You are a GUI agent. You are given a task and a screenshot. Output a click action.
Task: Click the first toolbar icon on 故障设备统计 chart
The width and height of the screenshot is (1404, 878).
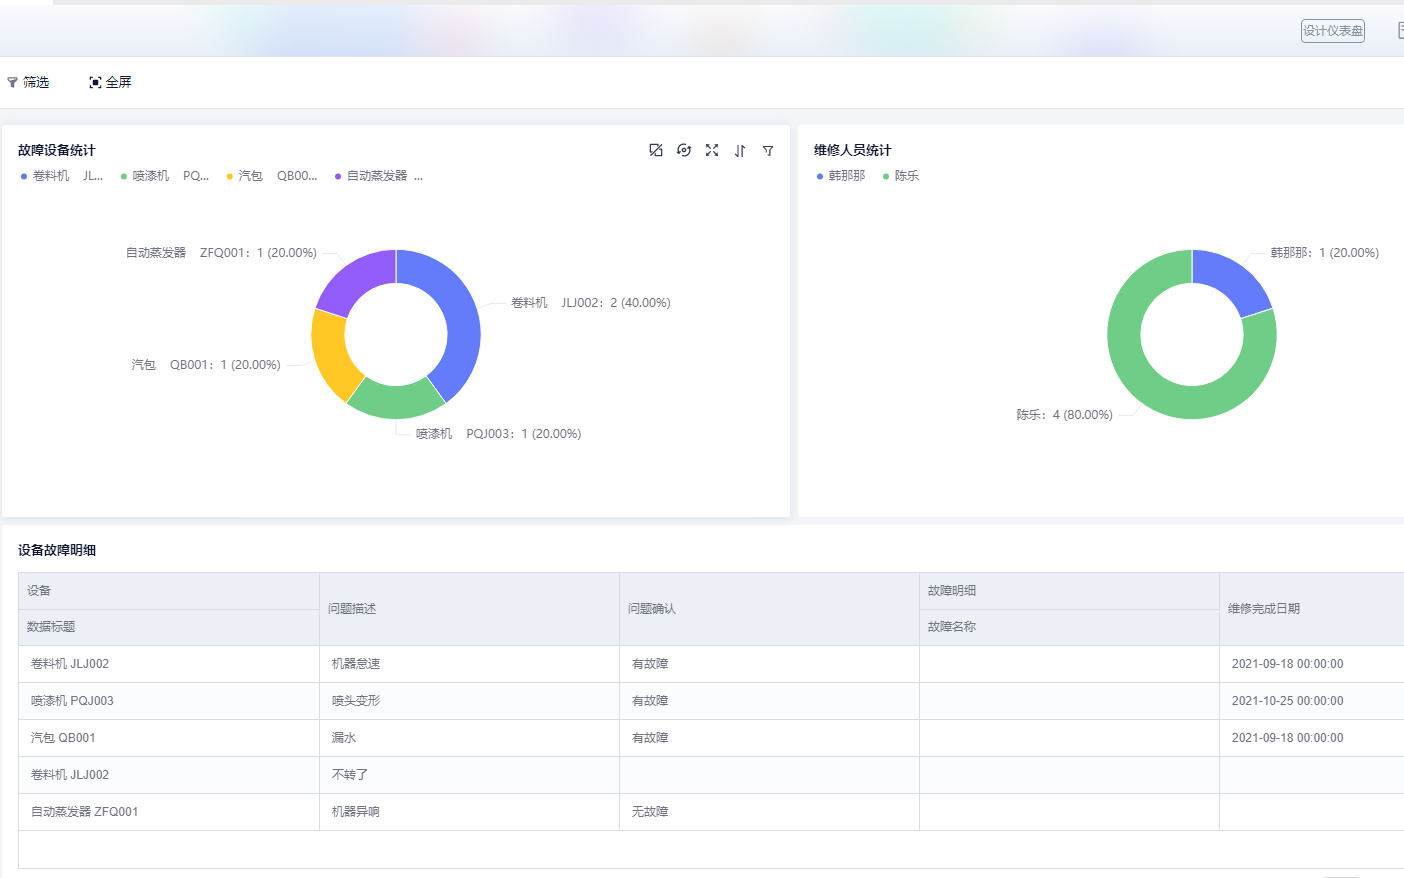(x=656, y=150)
